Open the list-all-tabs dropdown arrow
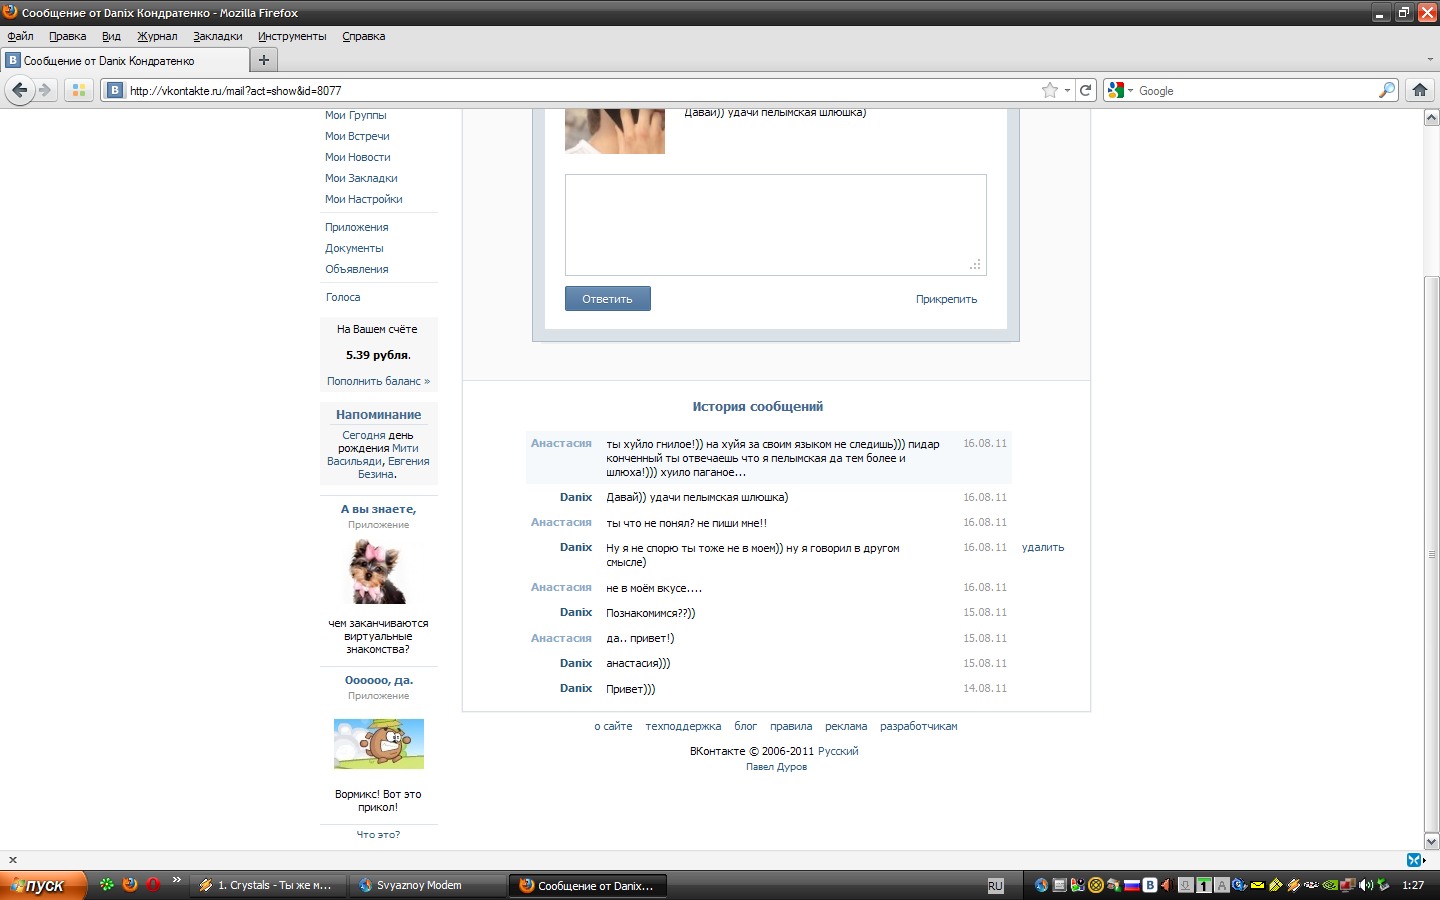 1430,60
